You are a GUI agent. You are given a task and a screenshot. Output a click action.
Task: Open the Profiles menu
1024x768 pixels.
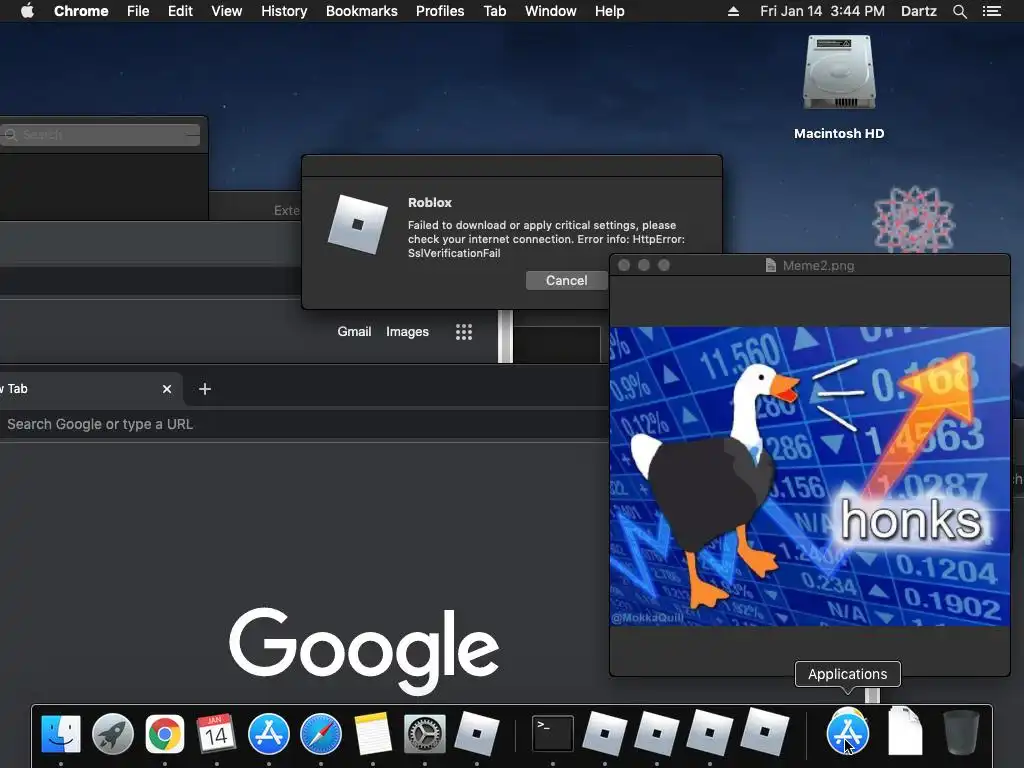pos(440,11)
